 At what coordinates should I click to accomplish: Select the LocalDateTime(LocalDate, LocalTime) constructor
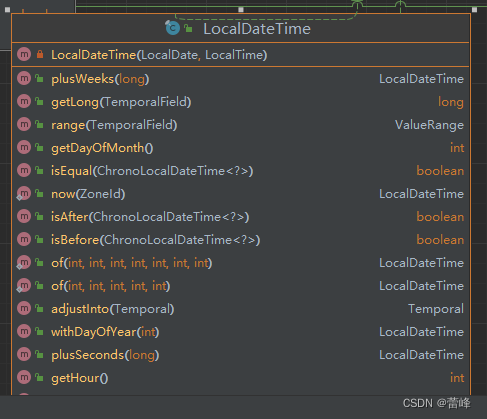click(159, 55)
